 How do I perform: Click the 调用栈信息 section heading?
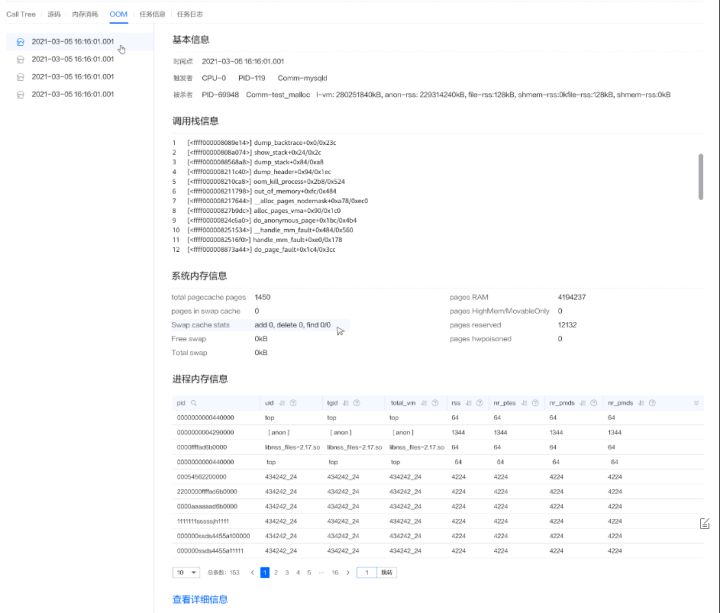click(x=195, y=121)
